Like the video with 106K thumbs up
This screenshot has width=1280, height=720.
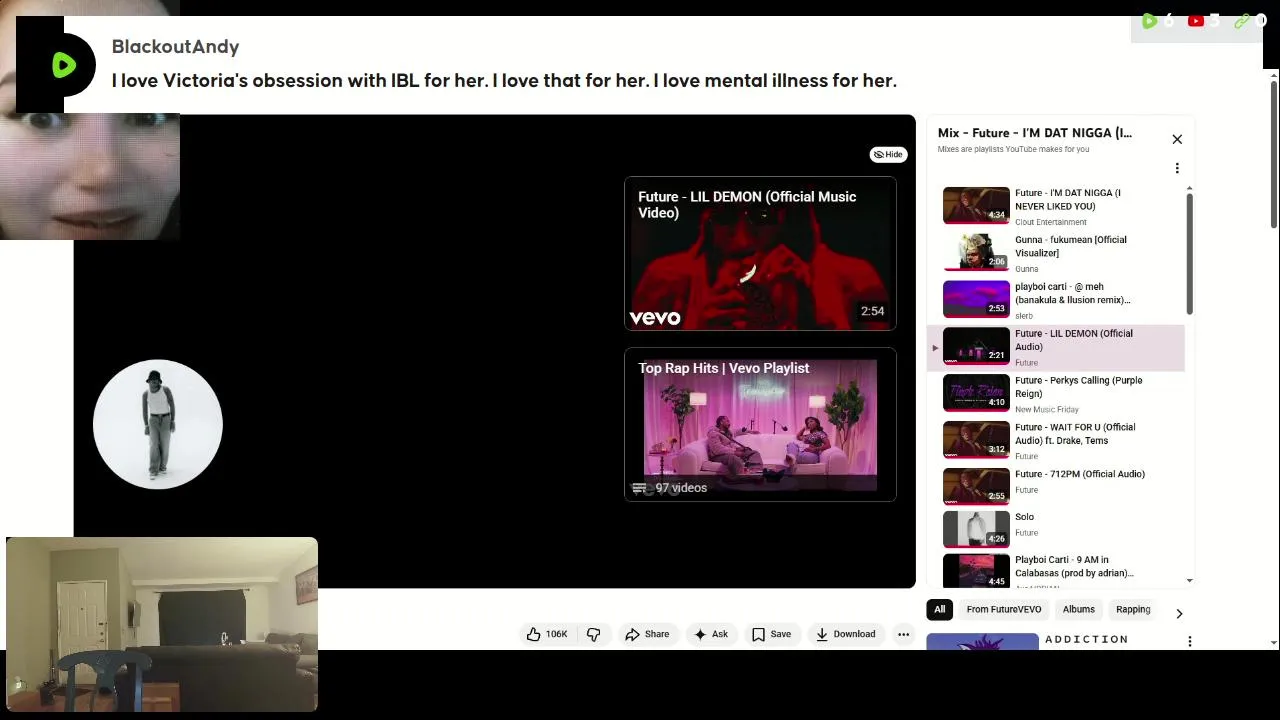coord(546,634)
